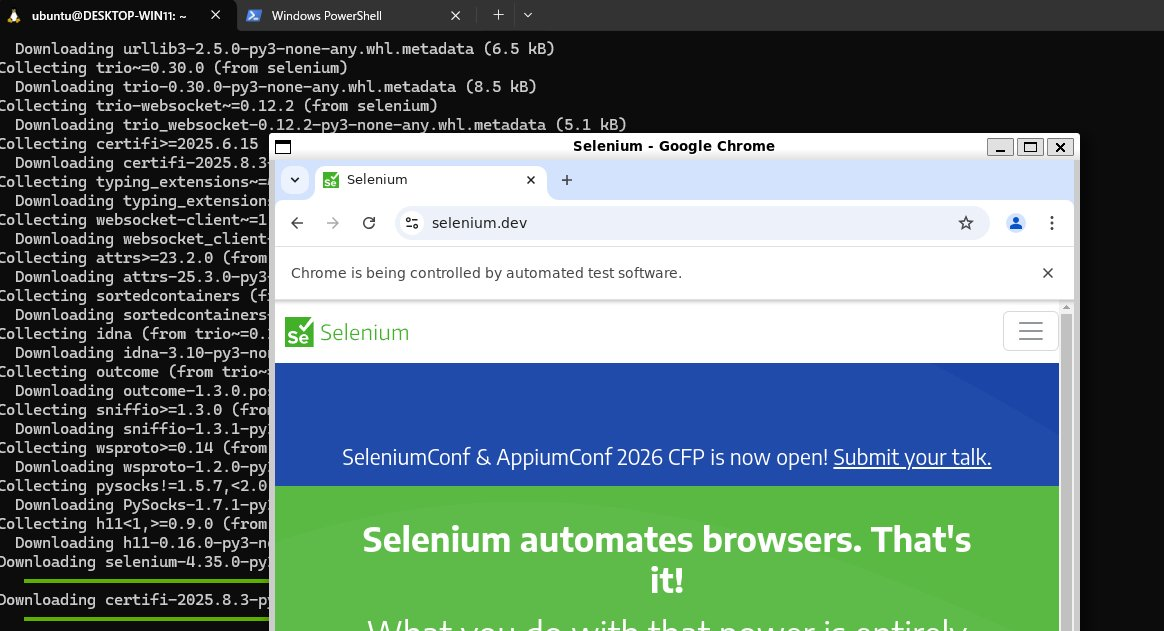The height and width of the screenshot is (631, 1164).
Task: Open the Selenium site hamburger menu
Action: 1030,331
